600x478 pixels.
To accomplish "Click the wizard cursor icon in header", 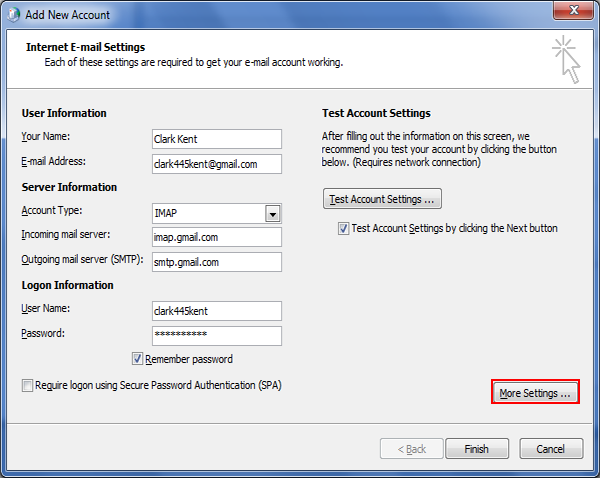I will (566, 59).
